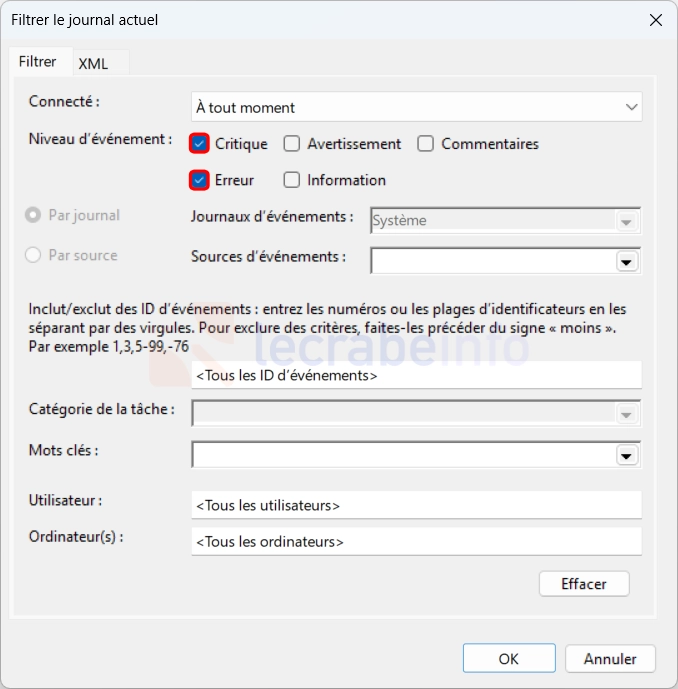This screenshot has width=678, height=689.
Task: Click the Ordinateur(s) text field
Action: pos(416,541)
